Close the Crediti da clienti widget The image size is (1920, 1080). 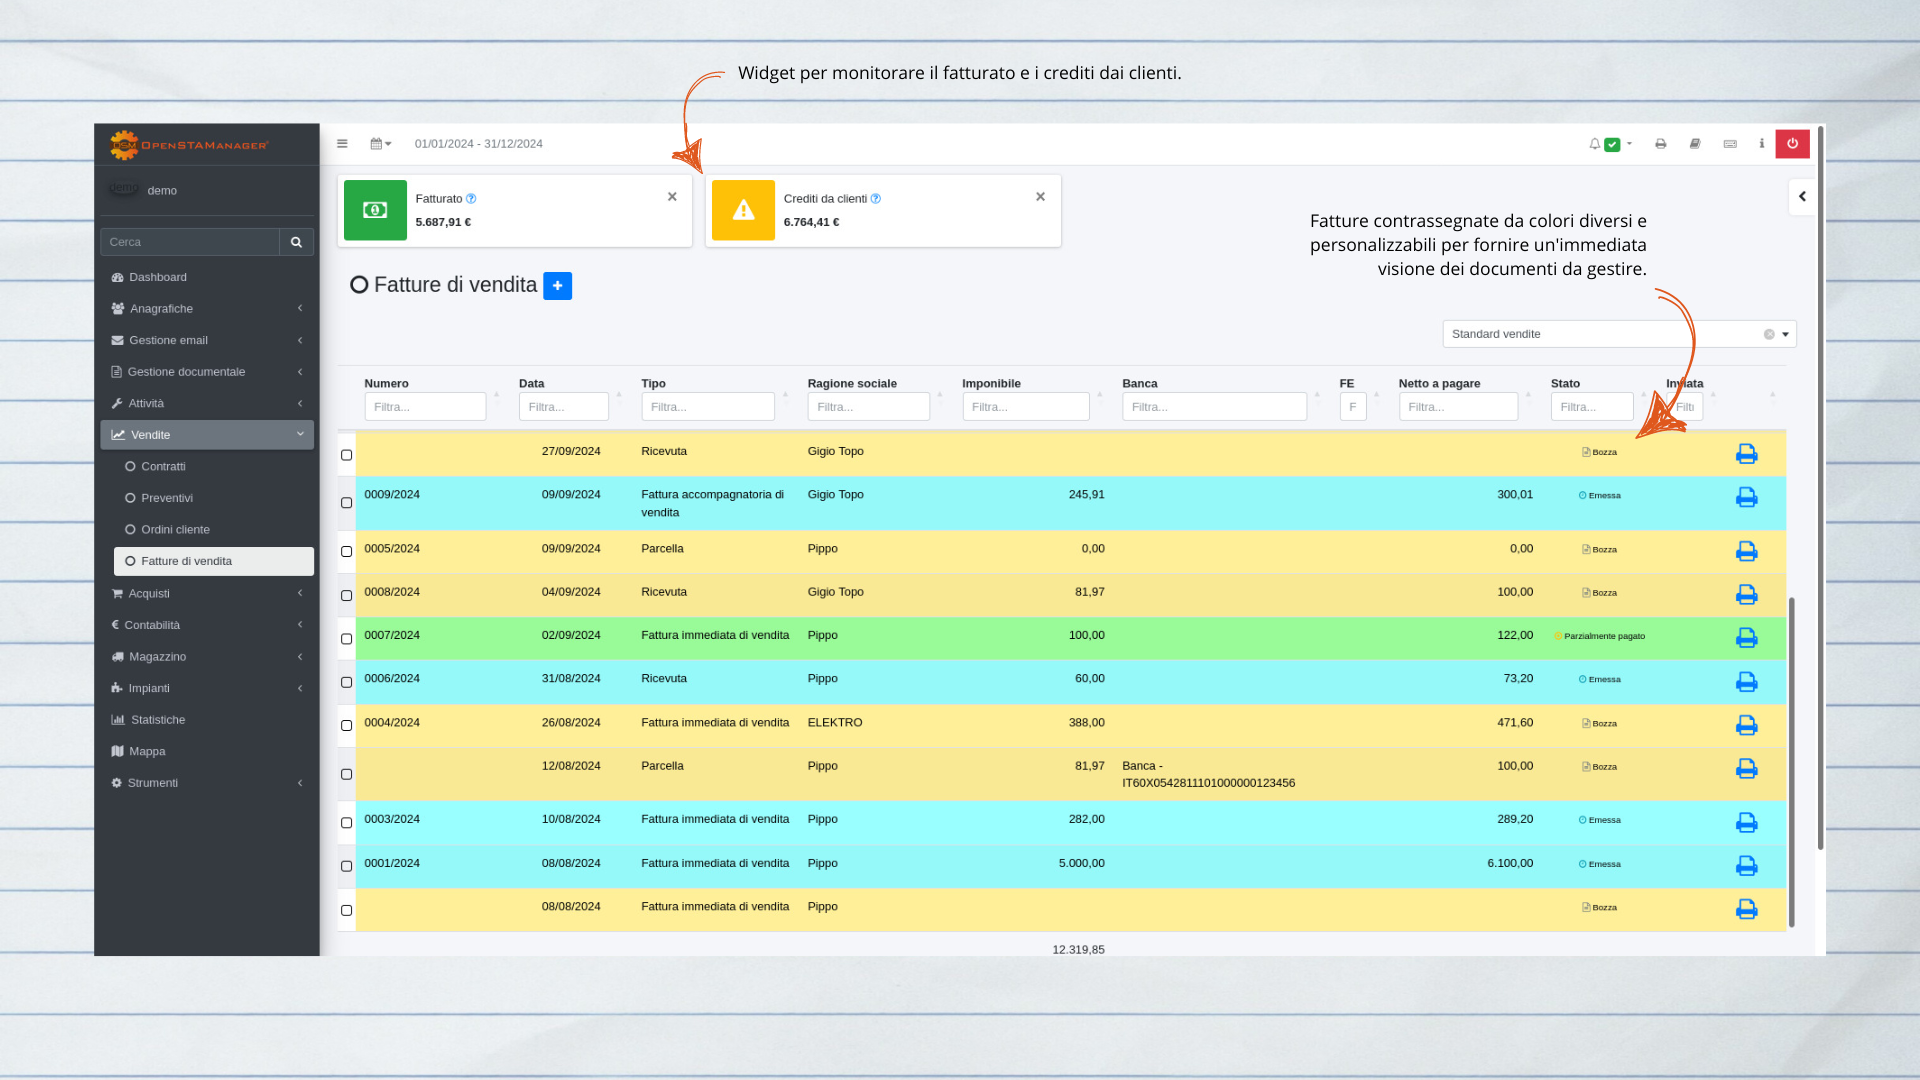[x=1040, y=197]
